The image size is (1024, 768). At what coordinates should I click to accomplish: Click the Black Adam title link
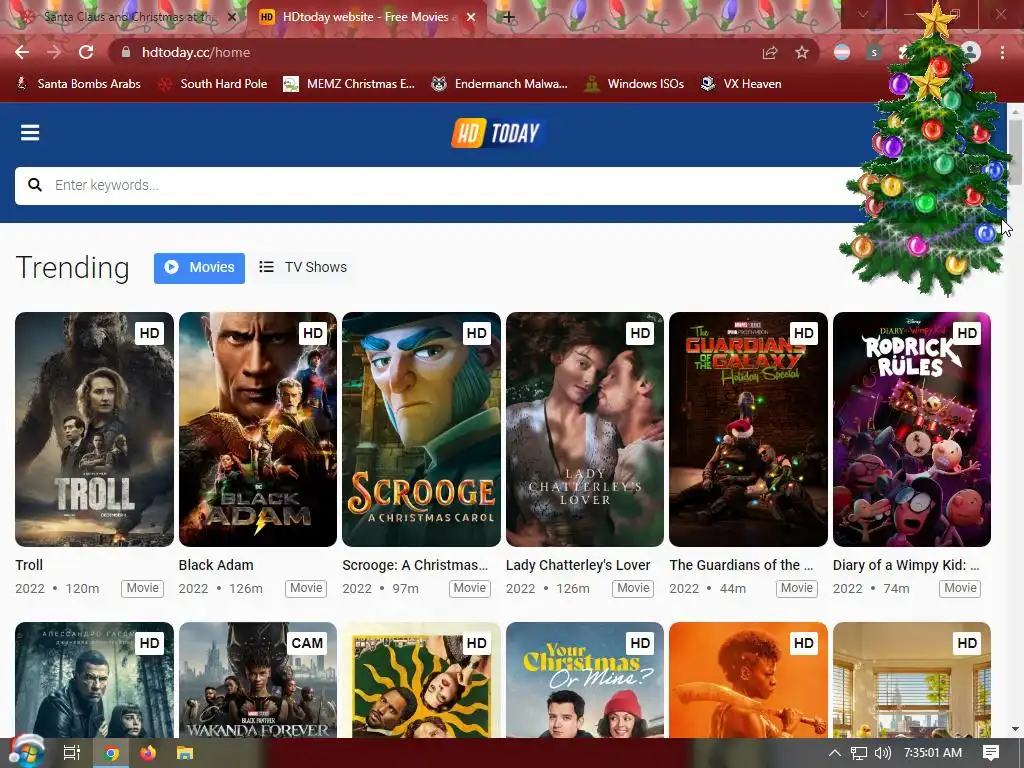[216, 565]
